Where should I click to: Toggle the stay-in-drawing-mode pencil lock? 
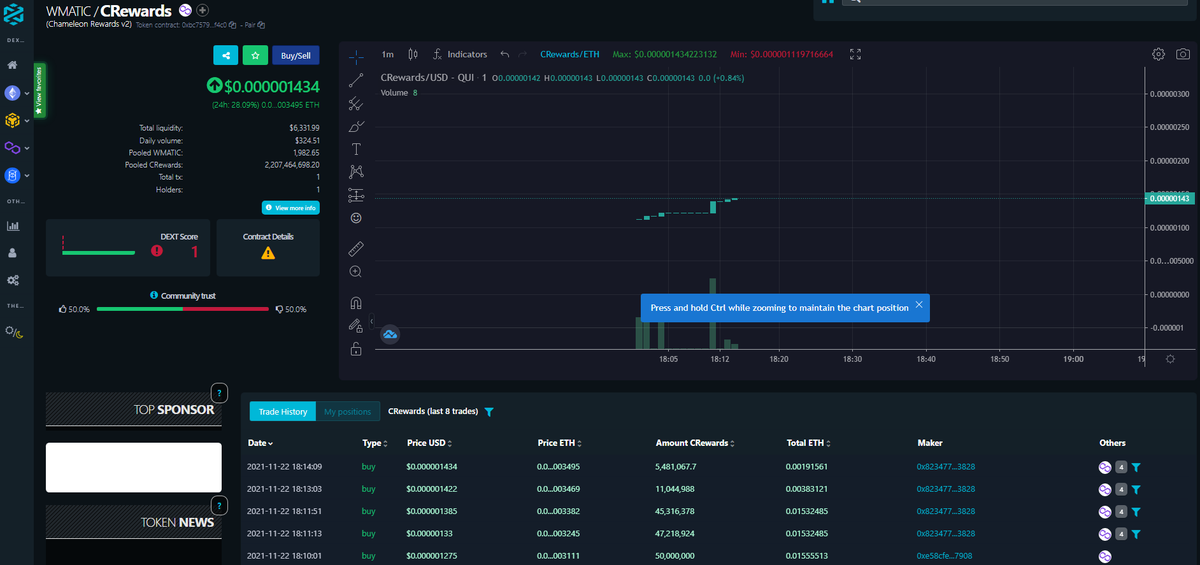[356, 326]
